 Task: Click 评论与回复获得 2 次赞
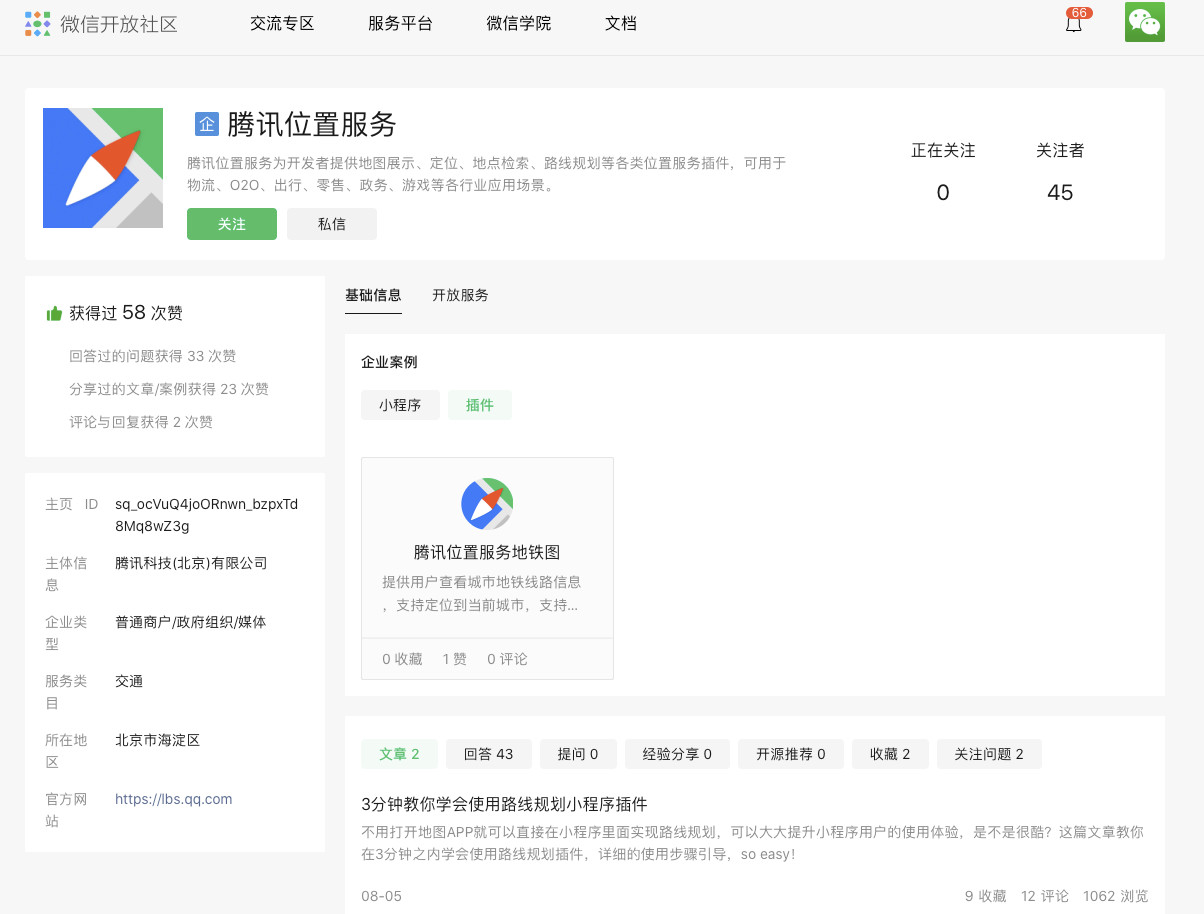[x=141, y=422]
